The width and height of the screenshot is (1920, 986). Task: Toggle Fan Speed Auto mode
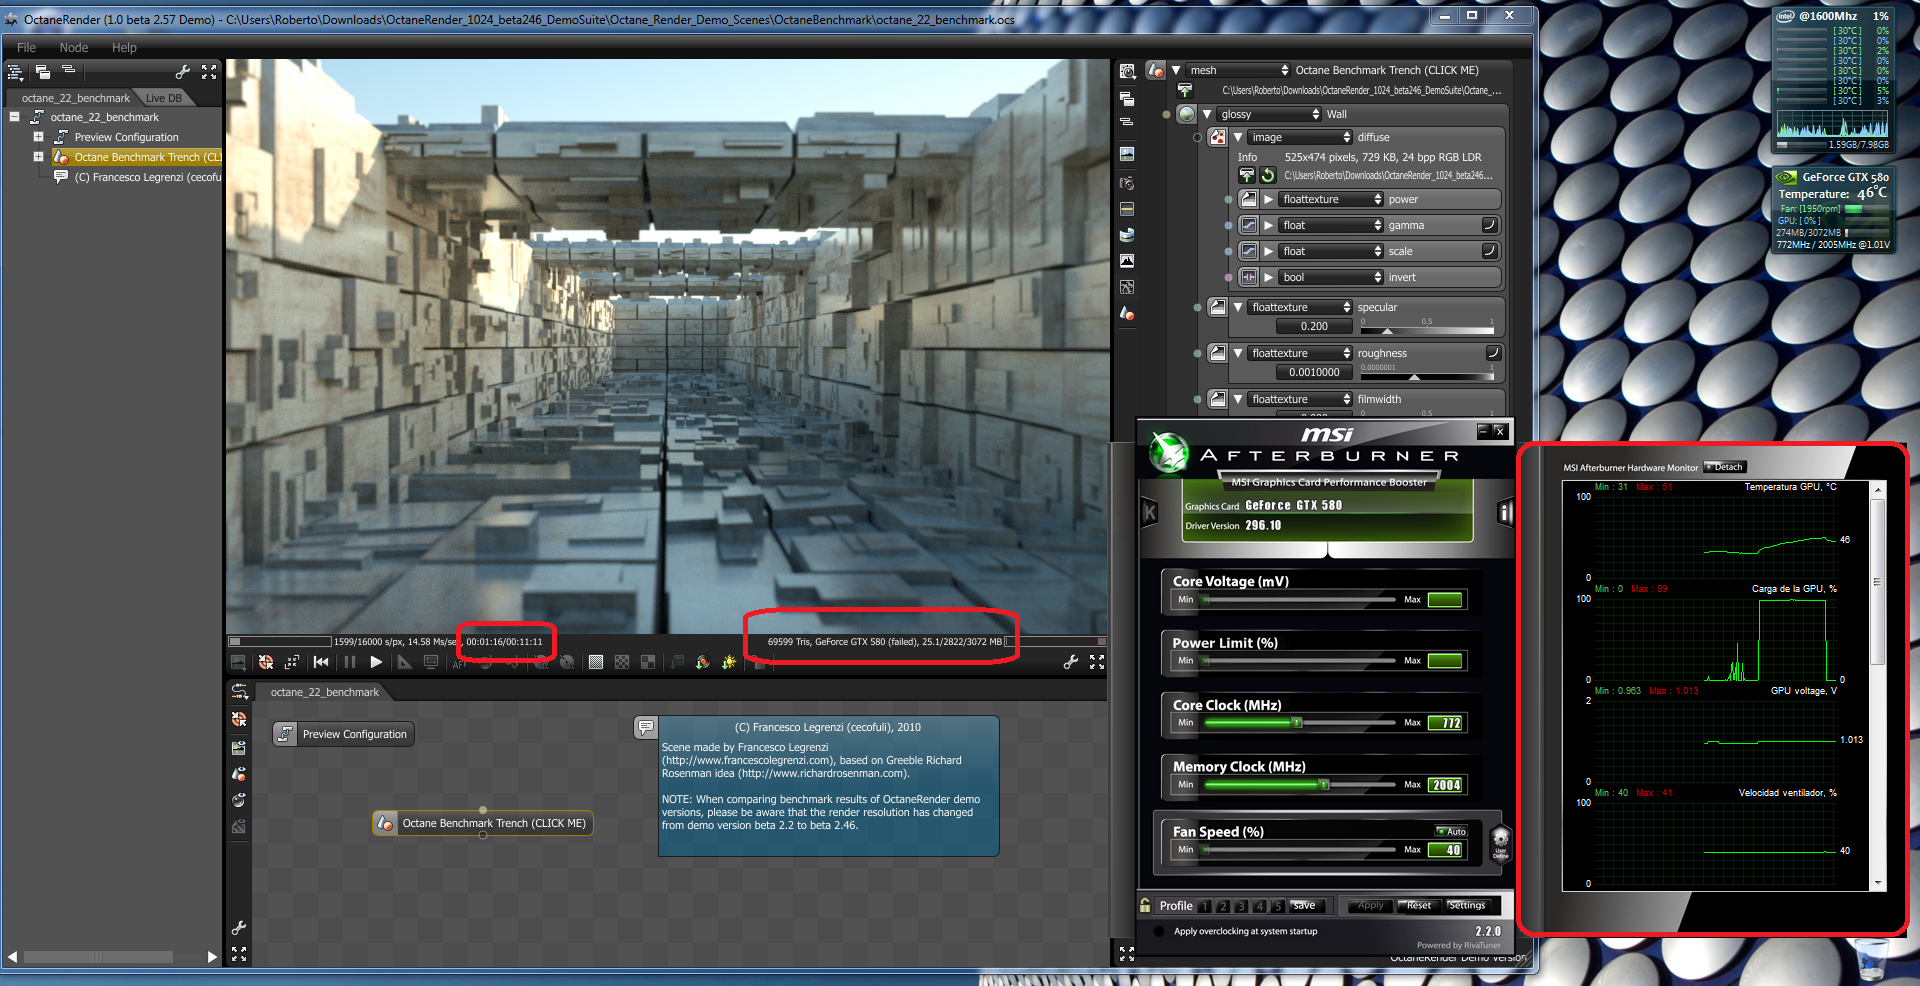(1451, 831)
